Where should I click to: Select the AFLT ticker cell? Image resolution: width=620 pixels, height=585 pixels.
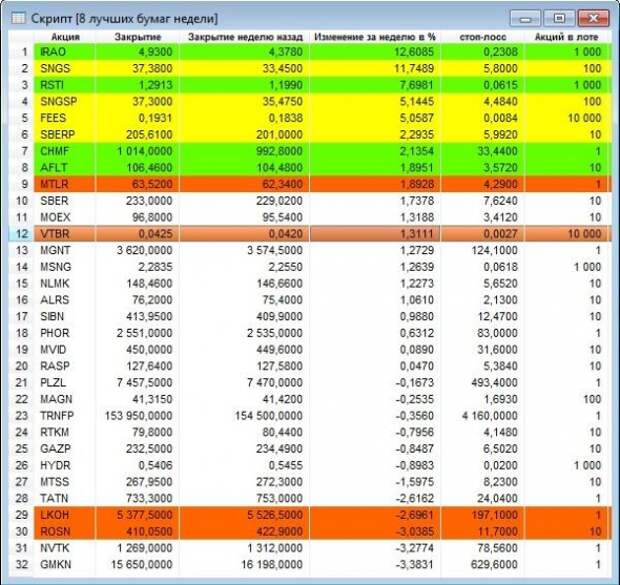click(x=65, y=168)
